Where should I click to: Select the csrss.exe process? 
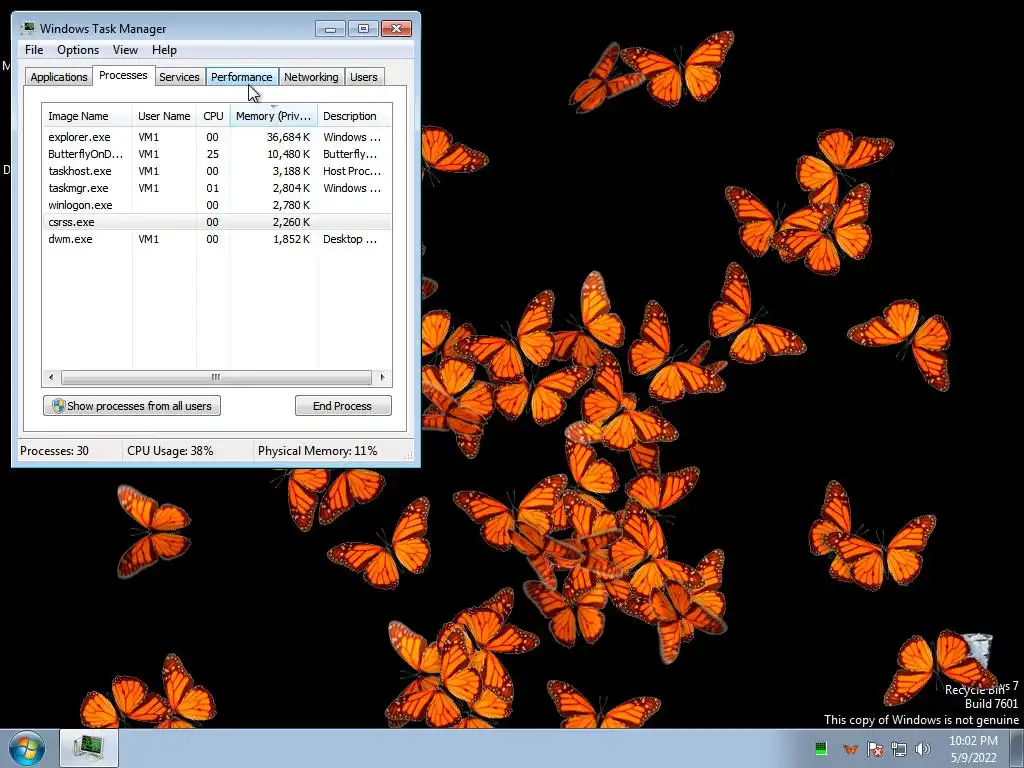(217, 222)
